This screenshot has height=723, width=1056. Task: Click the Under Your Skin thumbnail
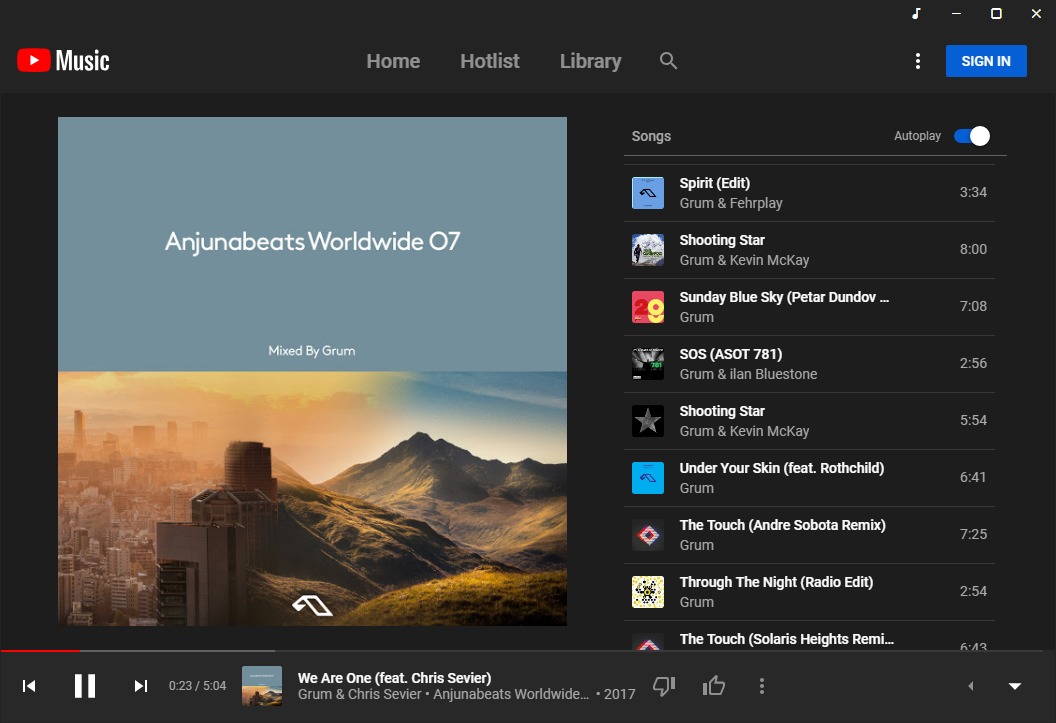648,478
